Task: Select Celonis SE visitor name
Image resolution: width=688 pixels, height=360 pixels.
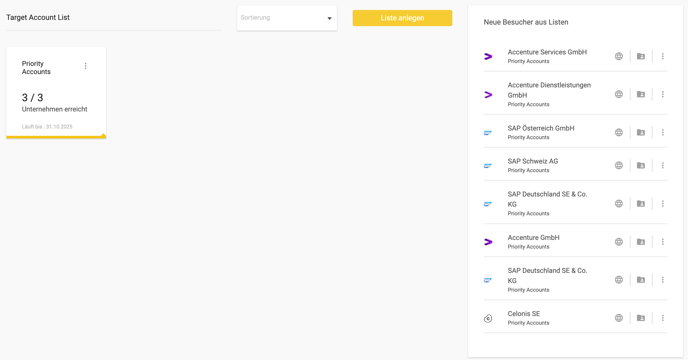Action: tap(524, 314)
